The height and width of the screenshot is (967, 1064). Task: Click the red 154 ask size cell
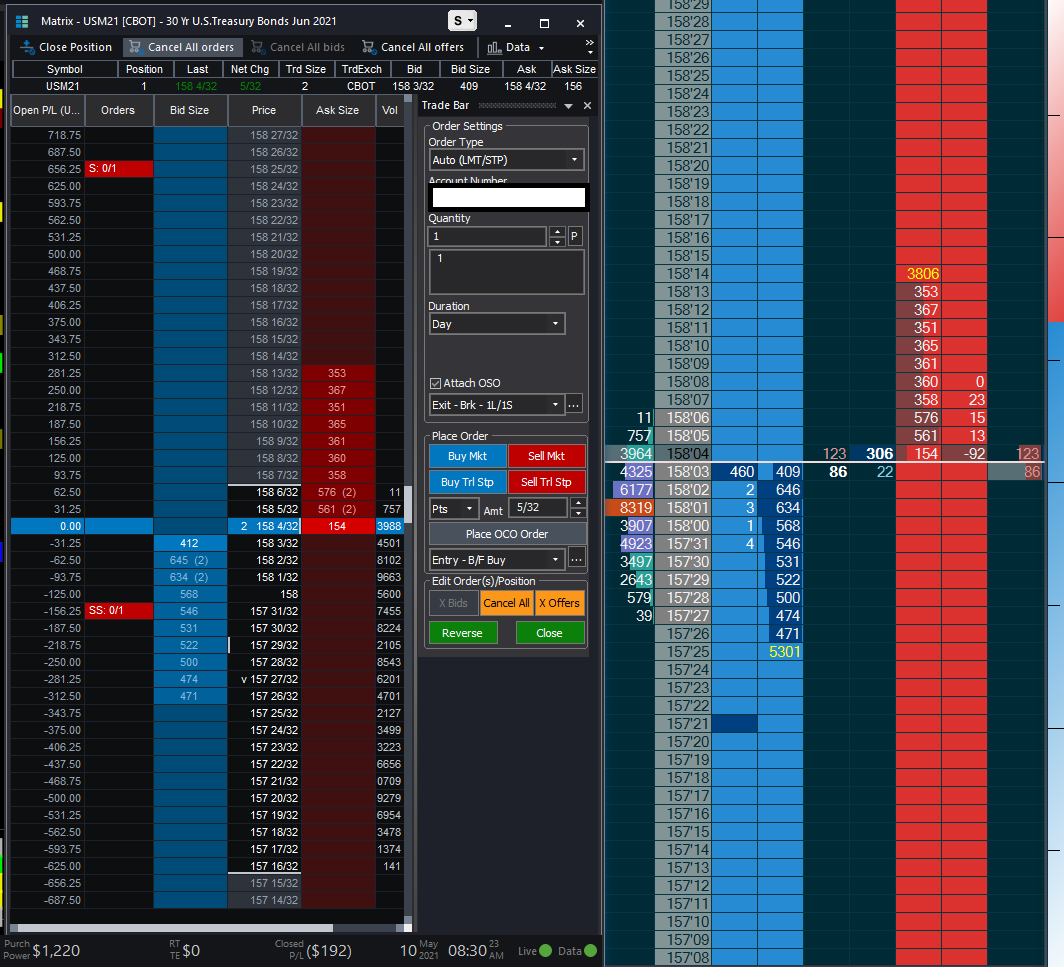(x=338, y=526)
